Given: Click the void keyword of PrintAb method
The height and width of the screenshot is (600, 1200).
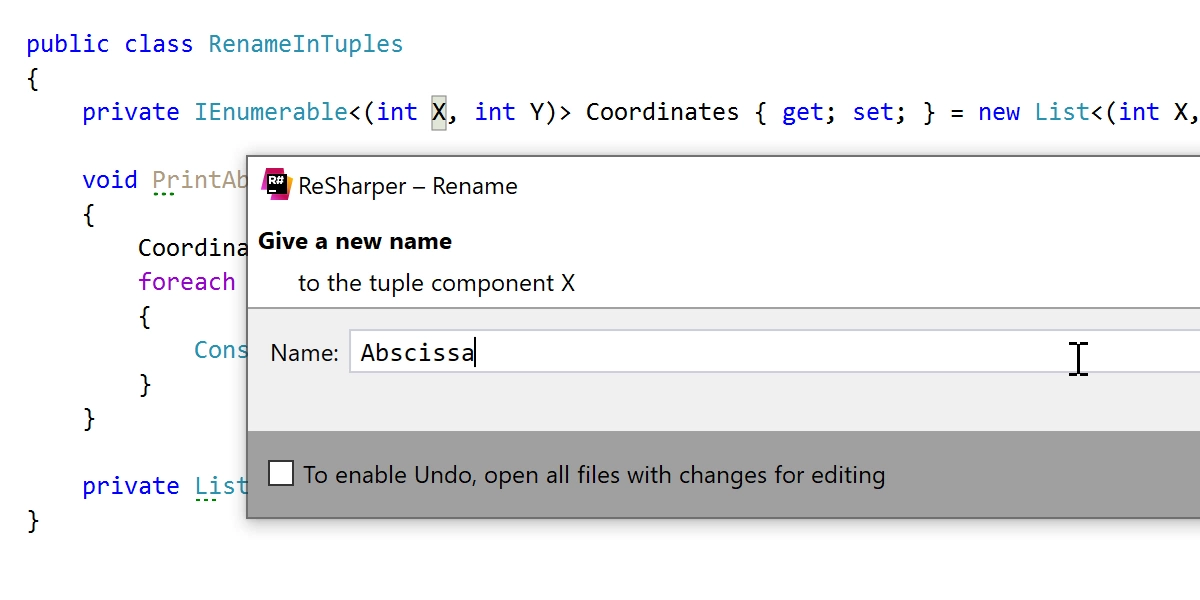Looking at the screenshot, I should (110, 180).
